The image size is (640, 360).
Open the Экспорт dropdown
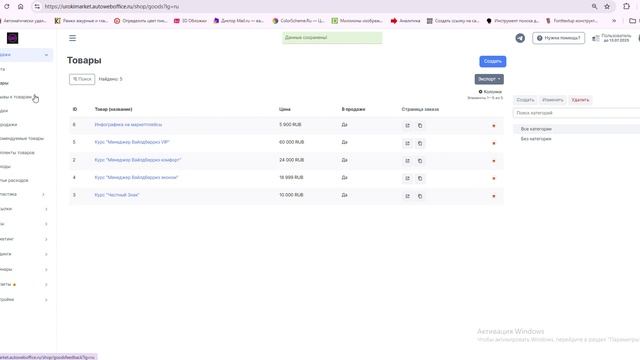[489, 79]
